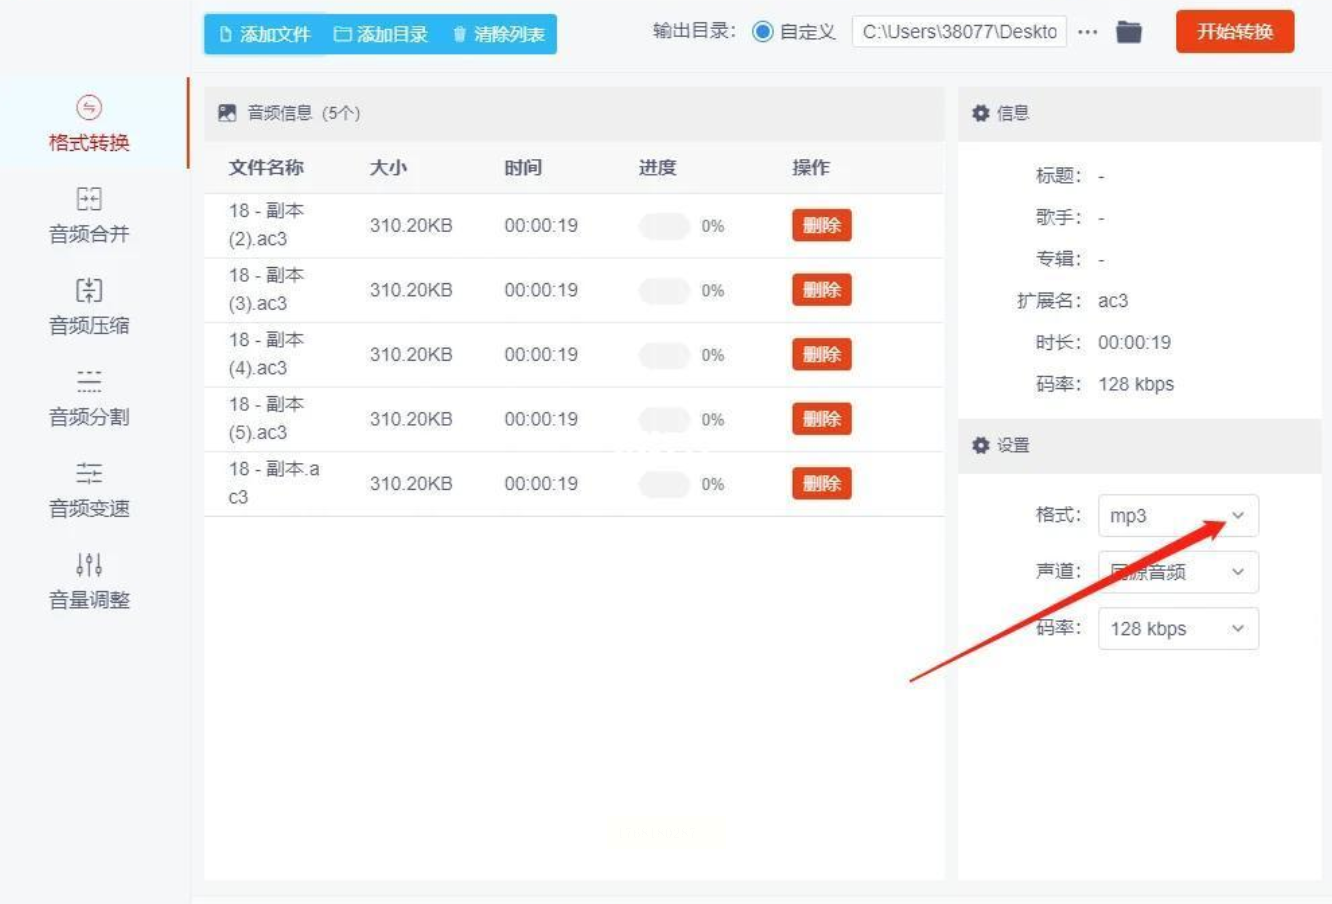Click the output folder icon
The width and height of the screenshot is (1332, 904).
tap(1129, 32)
